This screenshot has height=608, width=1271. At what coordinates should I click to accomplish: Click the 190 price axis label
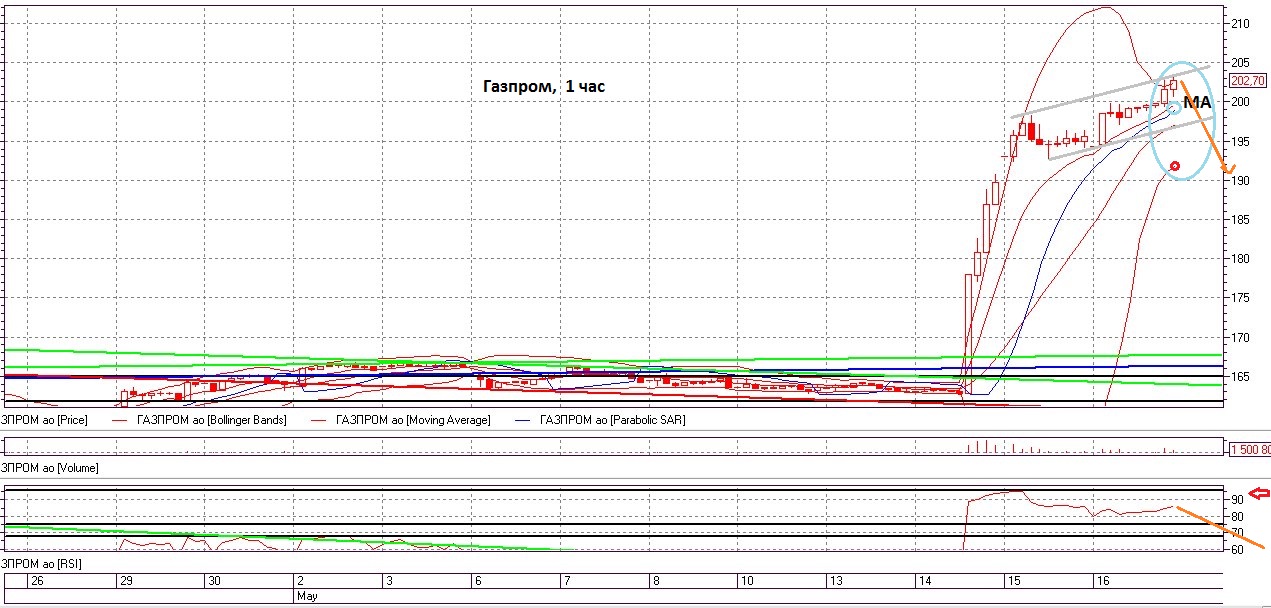(x=1241, y=181)
